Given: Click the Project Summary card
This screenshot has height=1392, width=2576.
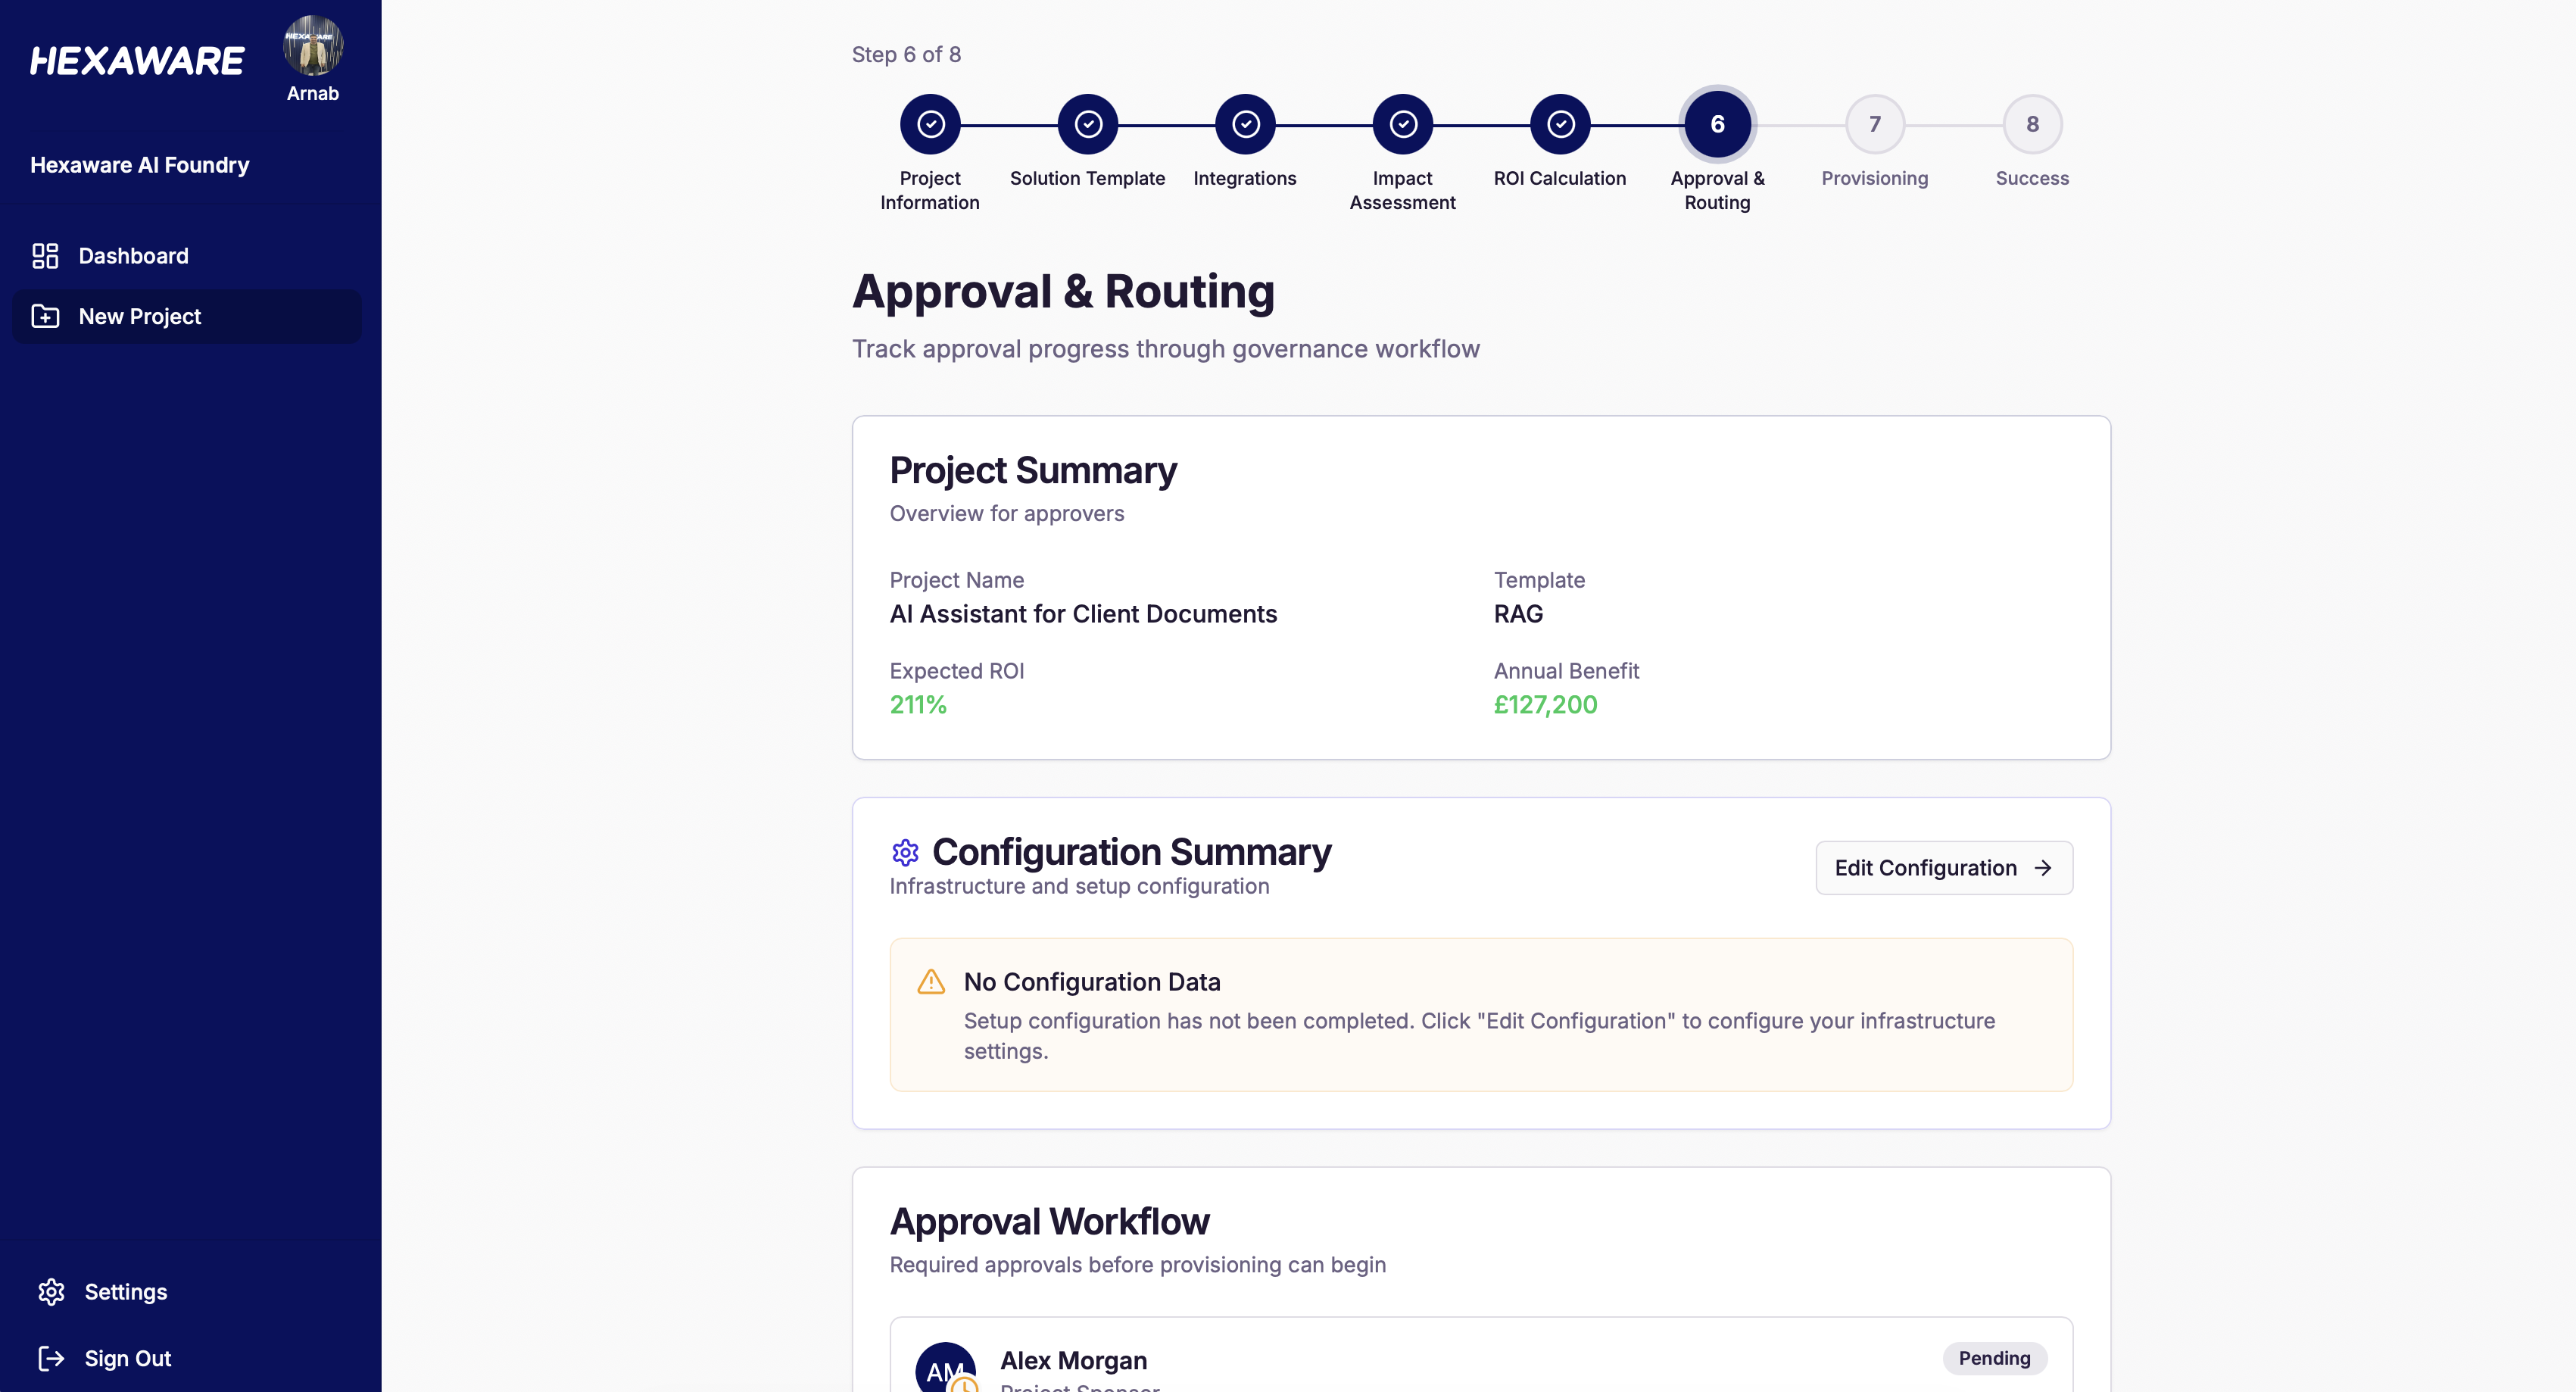Looking at the screenshot, I should coord(1480,587).
